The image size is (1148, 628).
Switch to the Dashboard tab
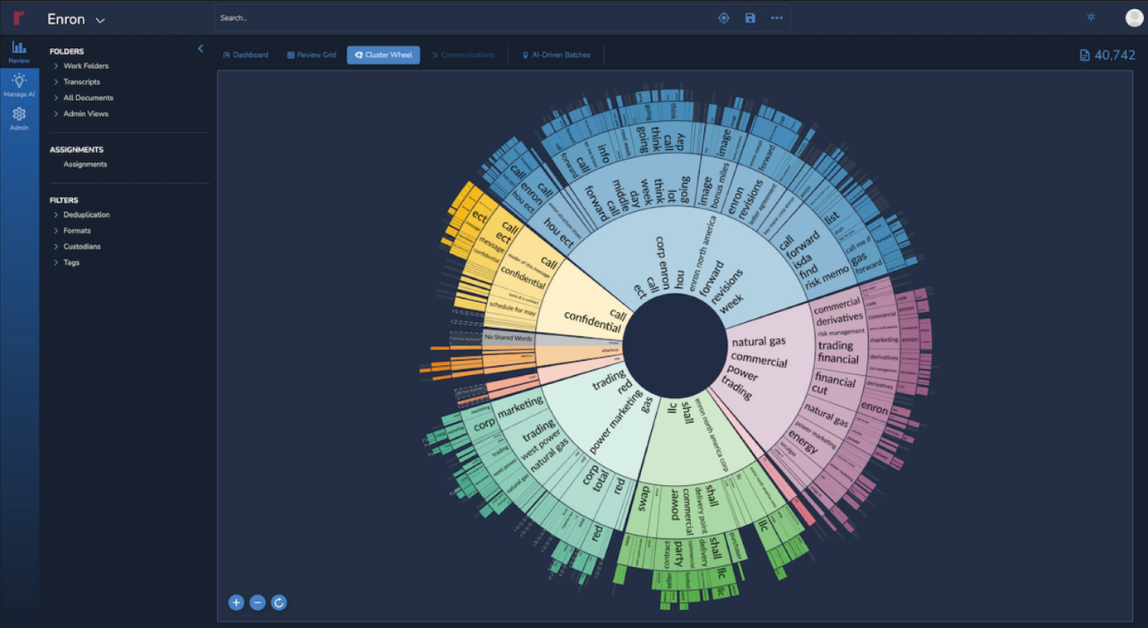[x=245, y=55]
